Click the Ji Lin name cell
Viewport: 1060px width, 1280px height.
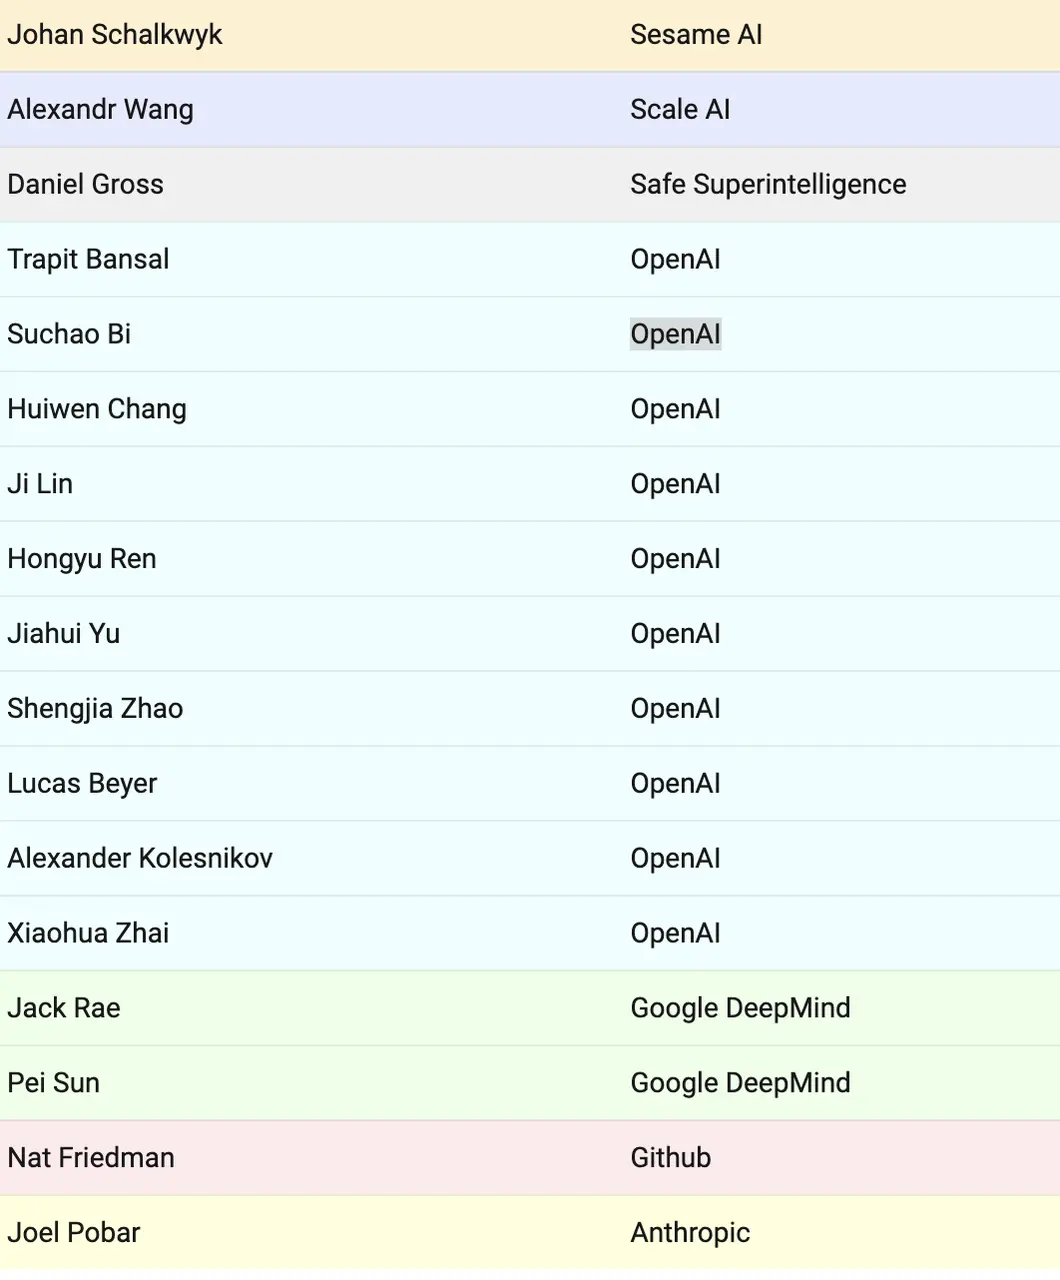[x=40, y=484]
